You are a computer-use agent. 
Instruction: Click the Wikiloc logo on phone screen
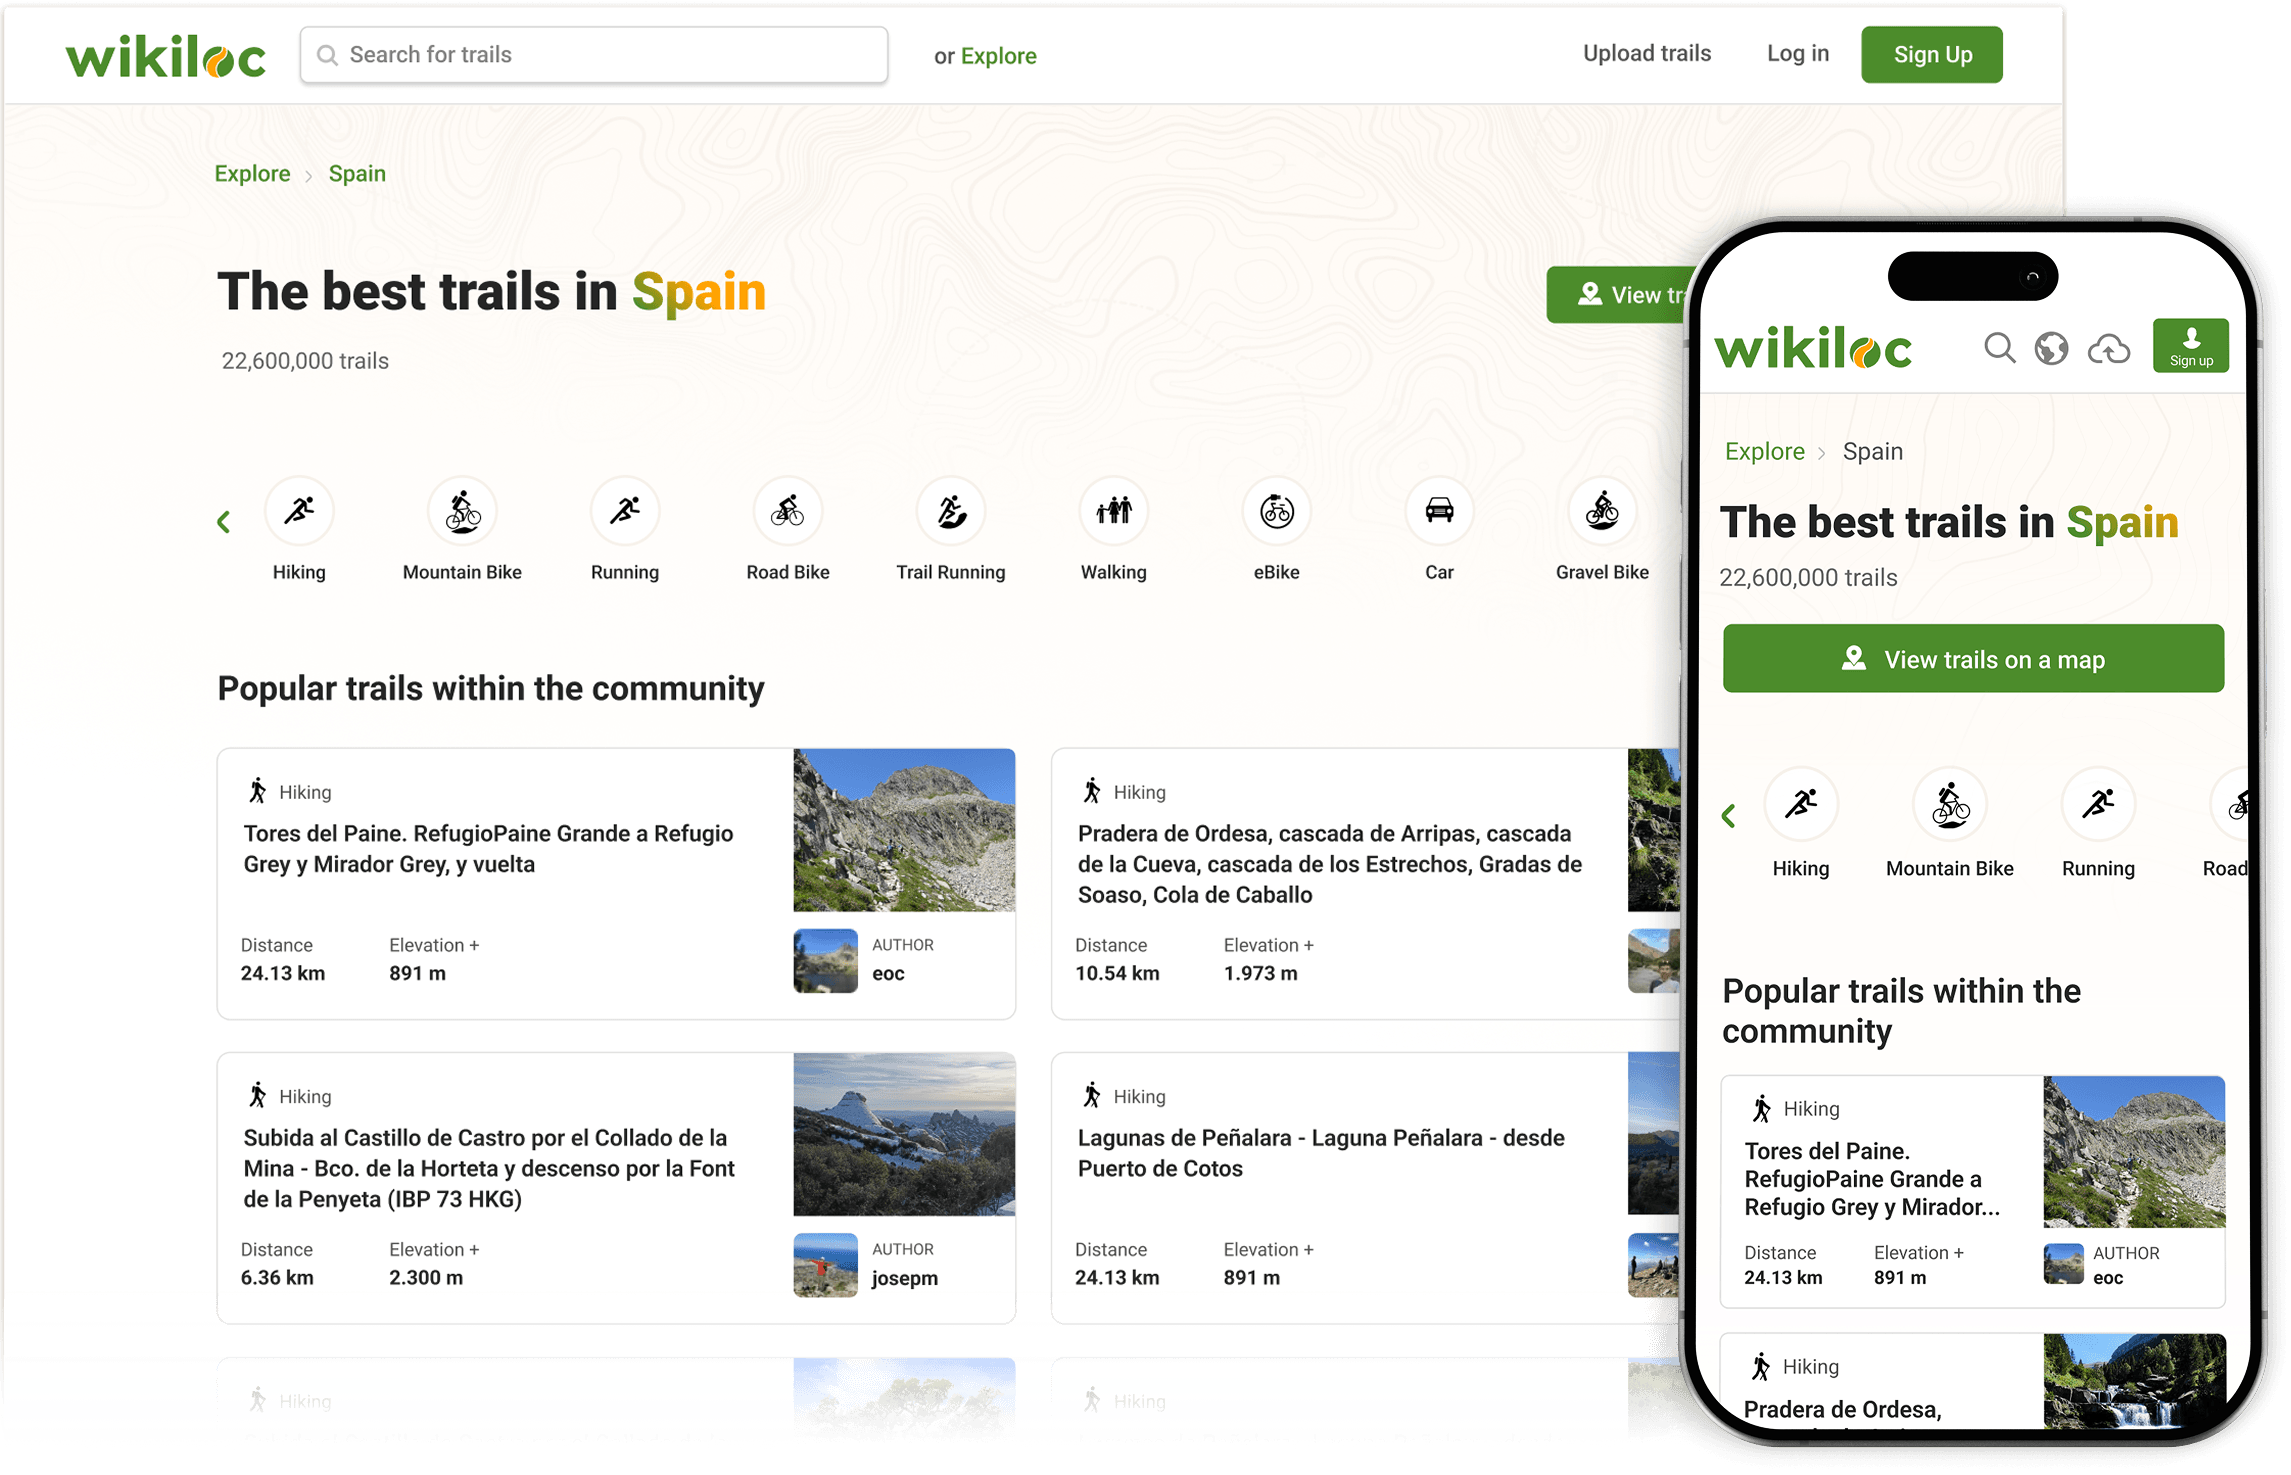pyautogui.click(x=1813, y=349)
